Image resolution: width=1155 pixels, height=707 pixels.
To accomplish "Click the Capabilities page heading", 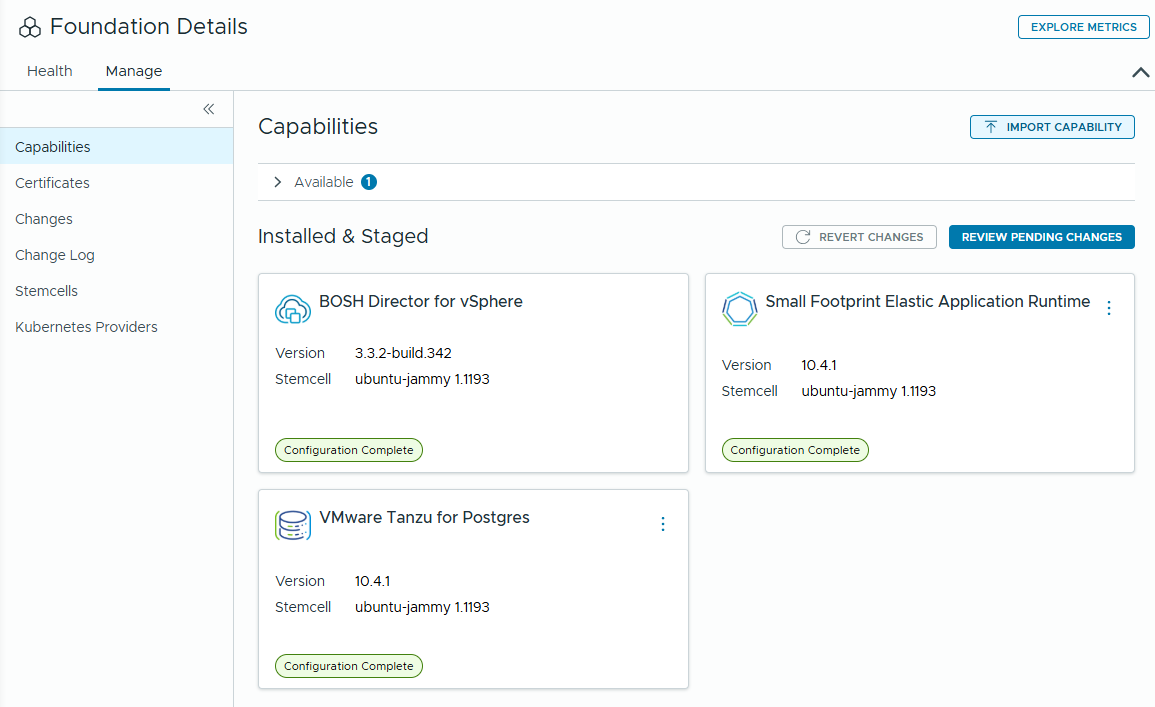I will coord(317,127).
